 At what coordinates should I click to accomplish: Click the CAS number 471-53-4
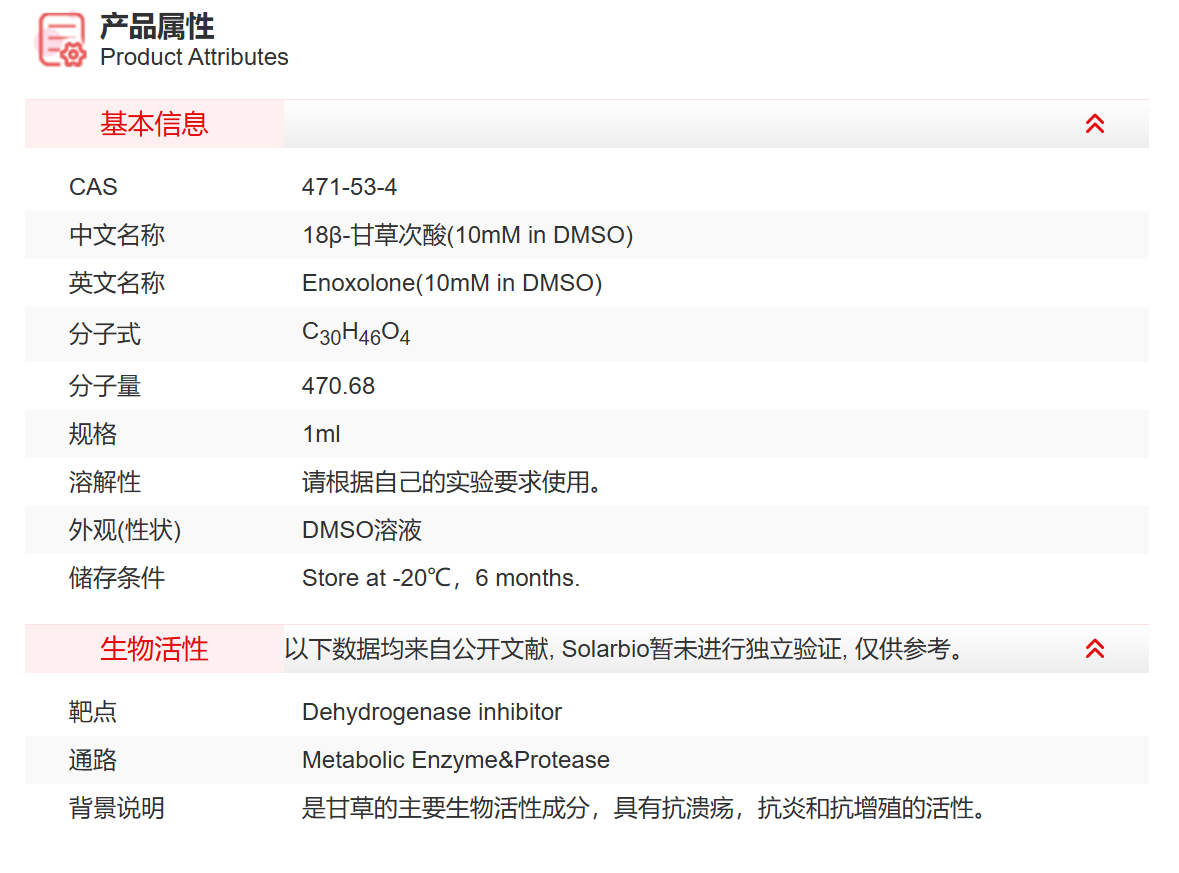pos(349,187)
